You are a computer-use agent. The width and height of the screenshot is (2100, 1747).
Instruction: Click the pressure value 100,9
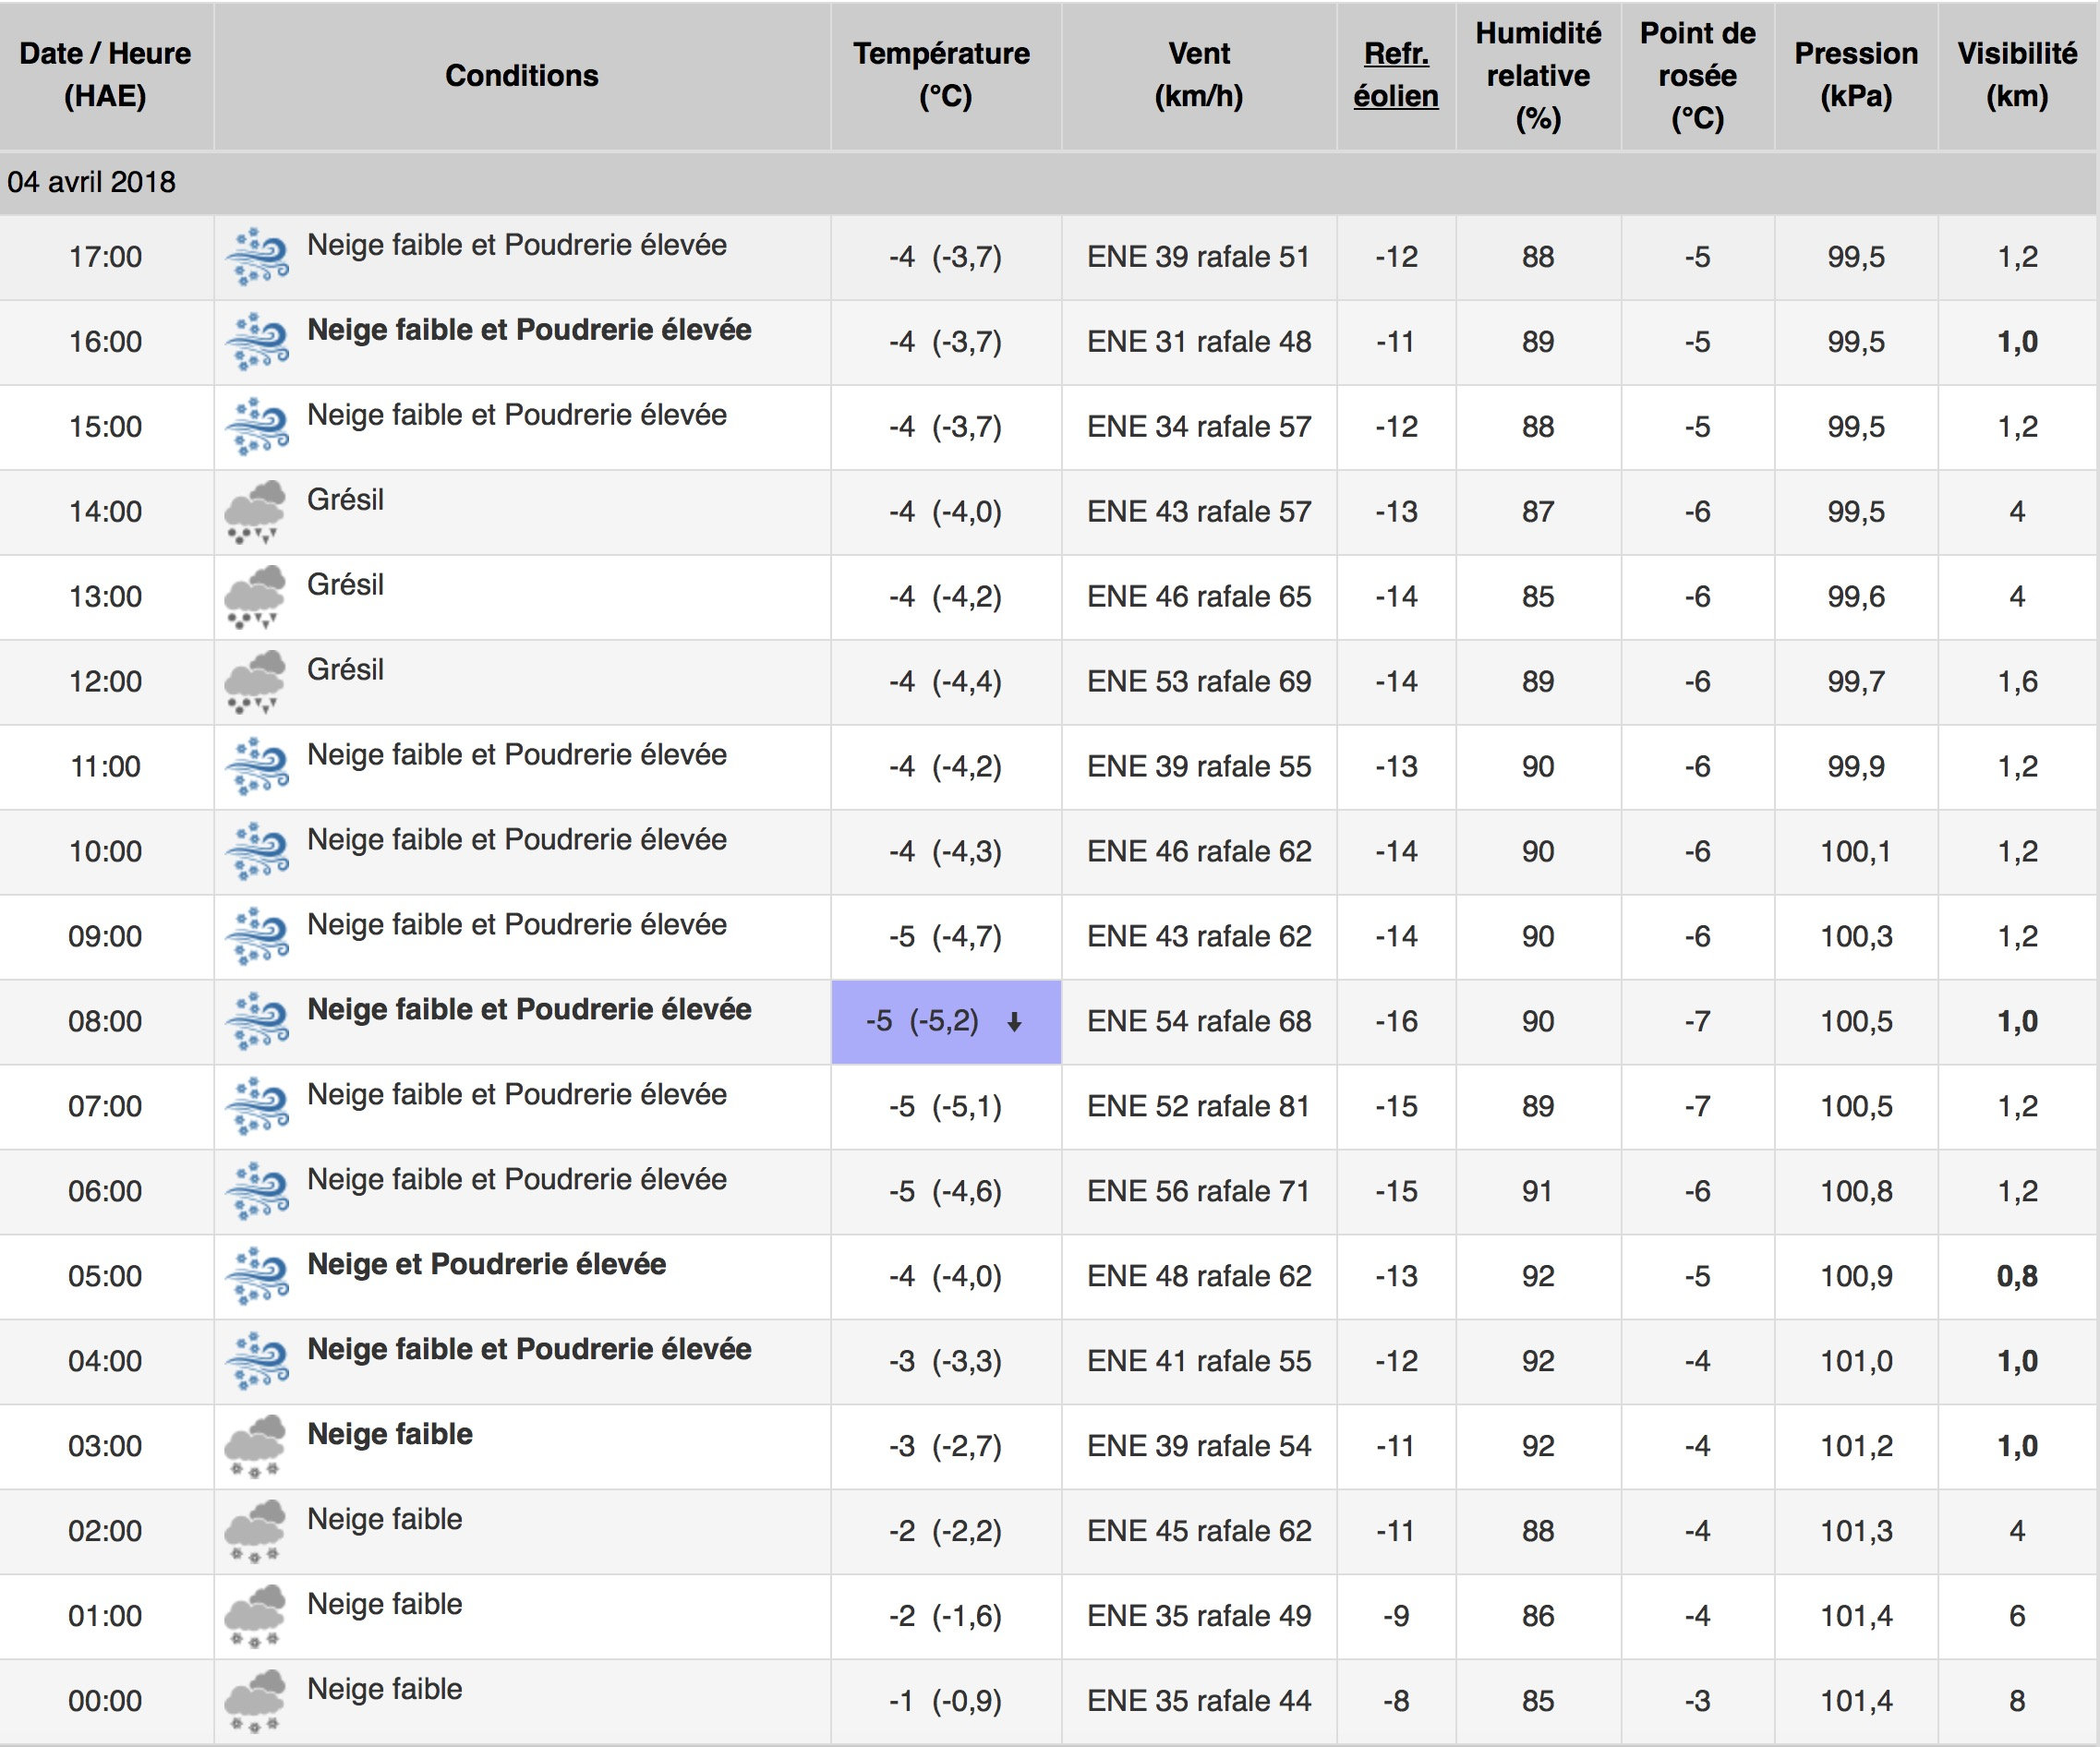point(1856,1277)
